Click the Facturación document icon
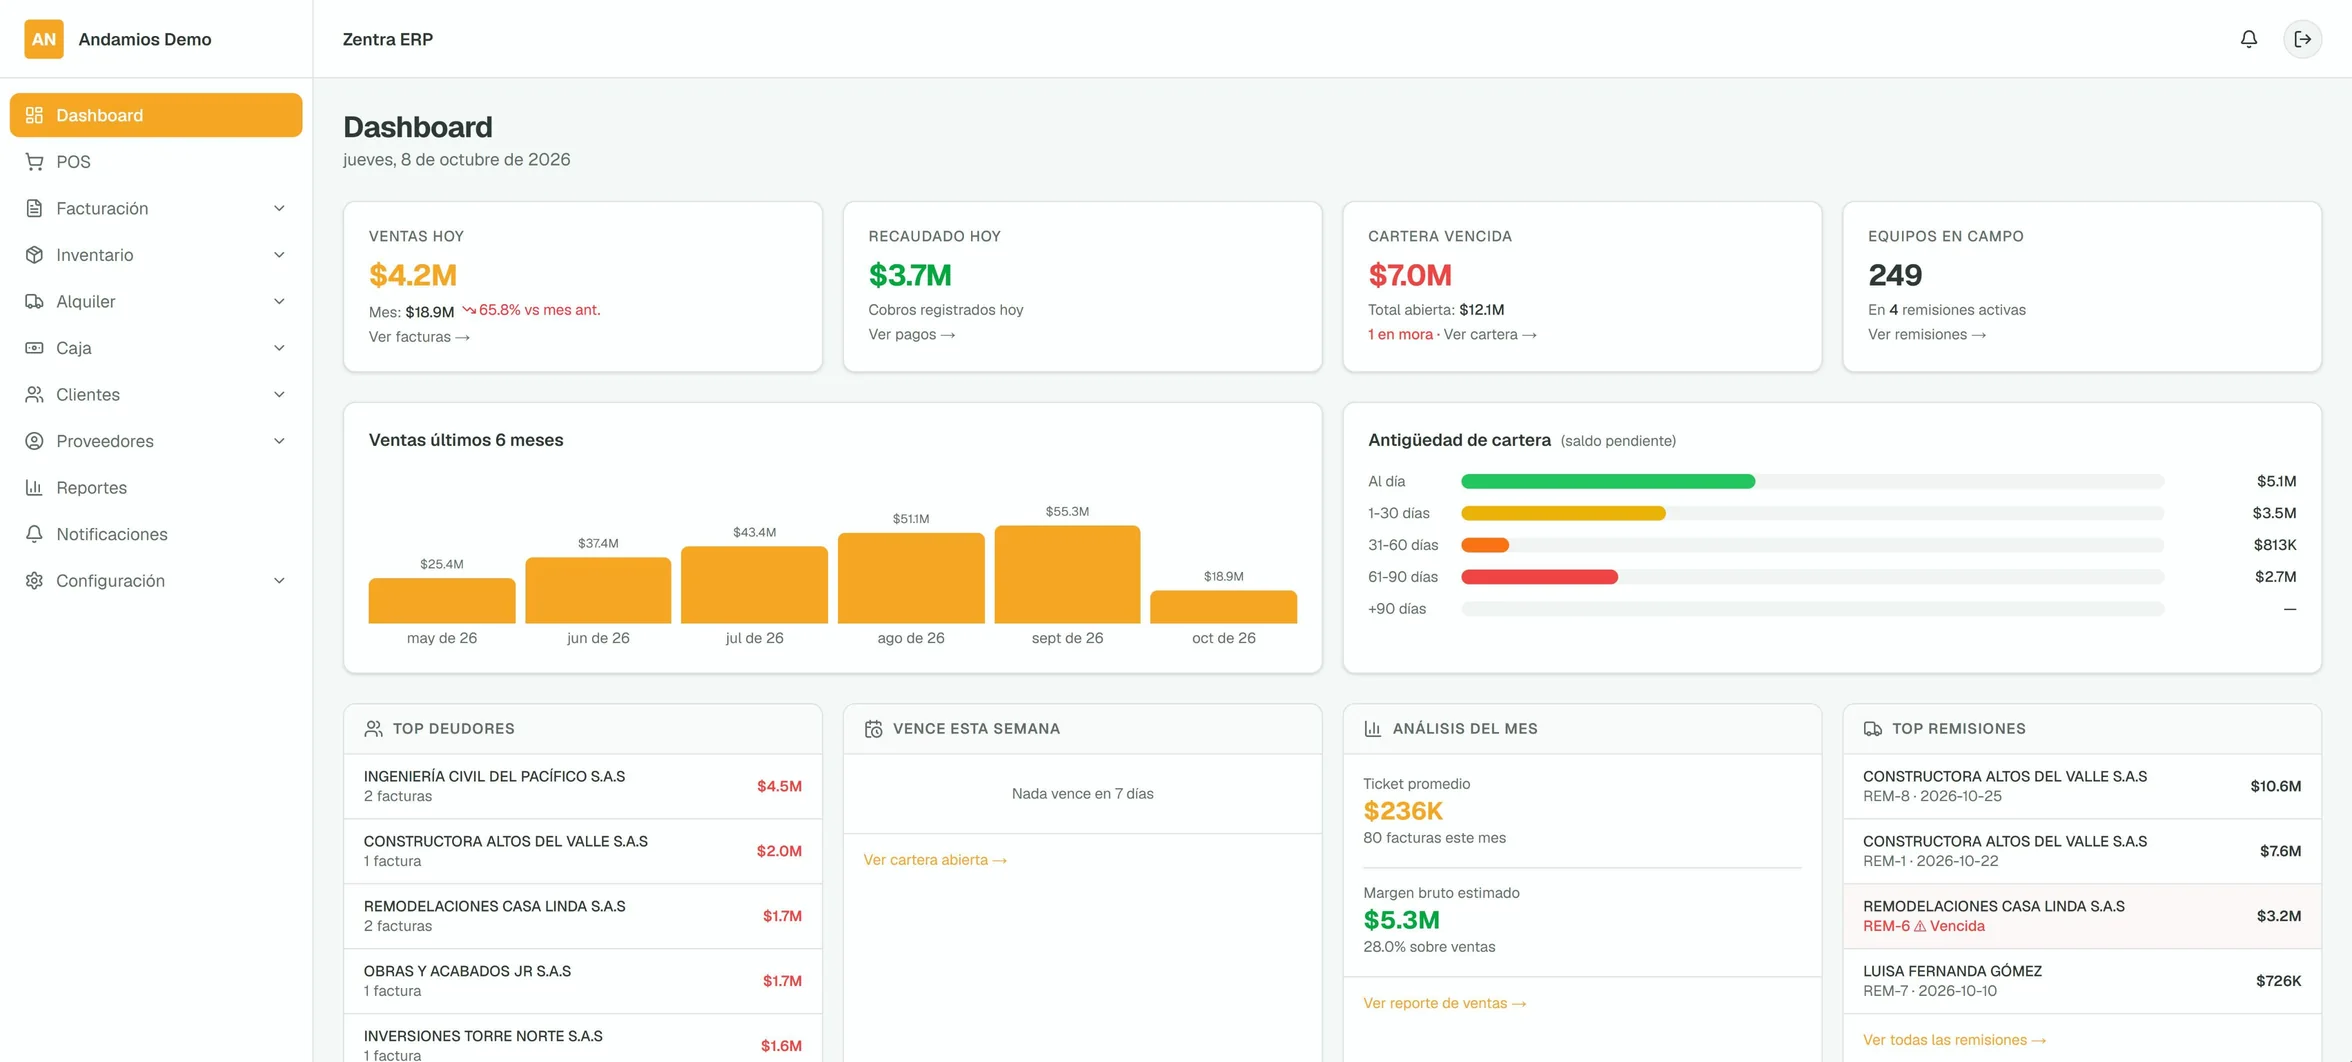The width and height of the screenshot is (2352, 1062). point(34,208)
